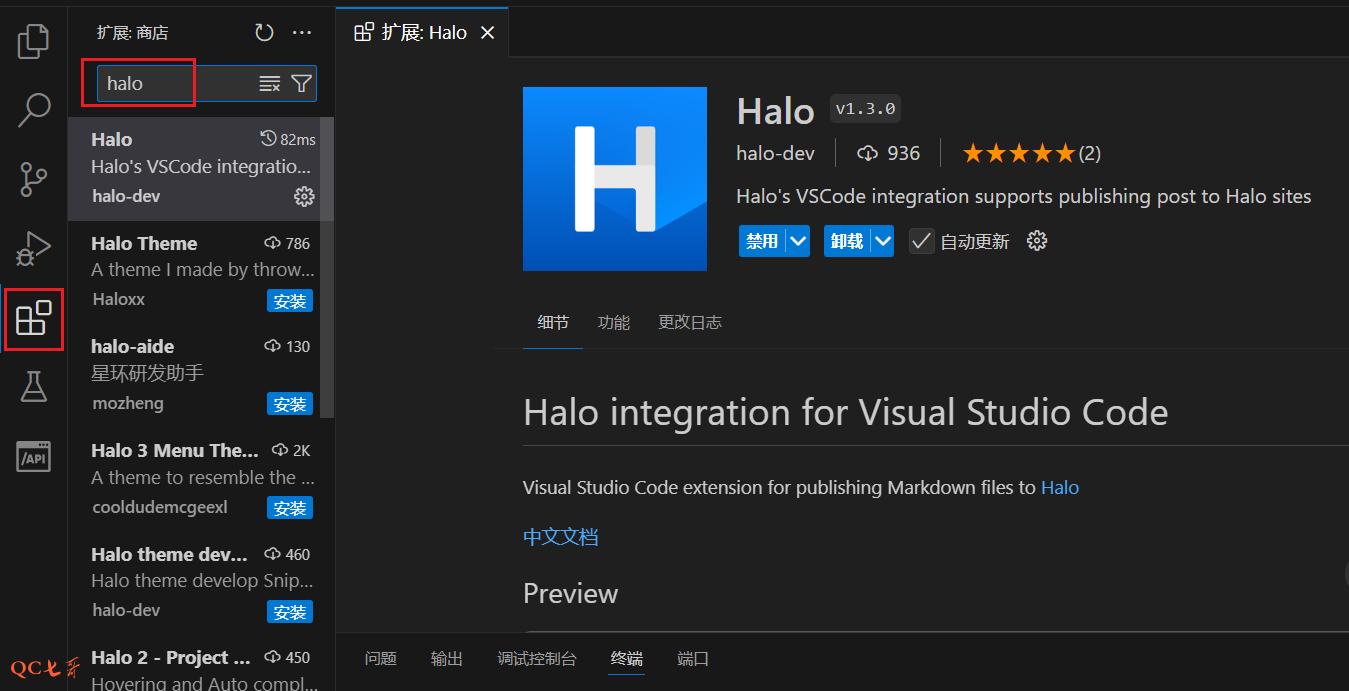This screenshot has height=691, width=1349.
Task: Open the Chinese documentation link
Action: [x=560, y=536]
